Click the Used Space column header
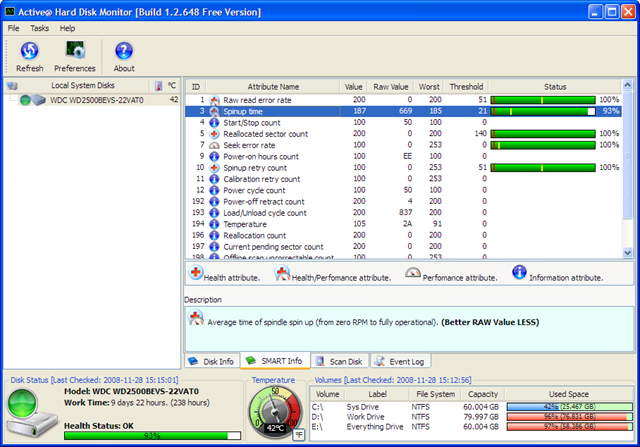Image resolution: width=640 pixels, height=447 pixels. 569,394
